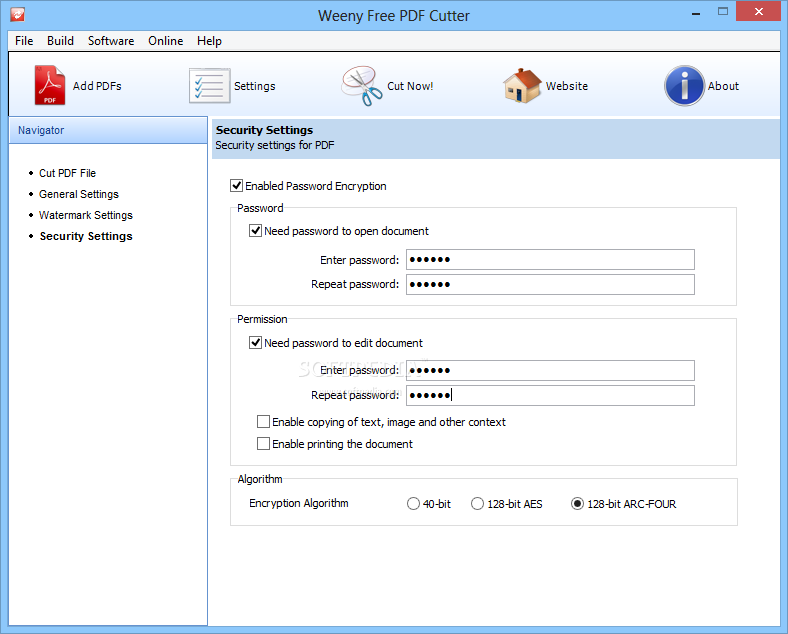Click the Add PDFs label
Viewport: 788px width, 634px height.
point(97,86)
